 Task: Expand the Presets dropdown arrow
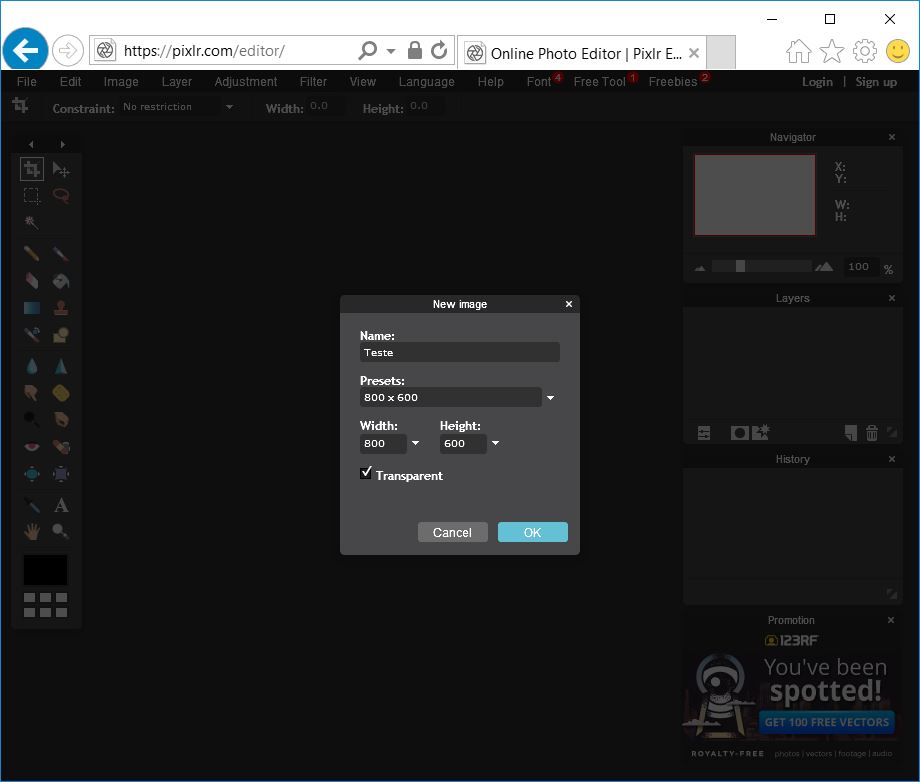[550, 398]
